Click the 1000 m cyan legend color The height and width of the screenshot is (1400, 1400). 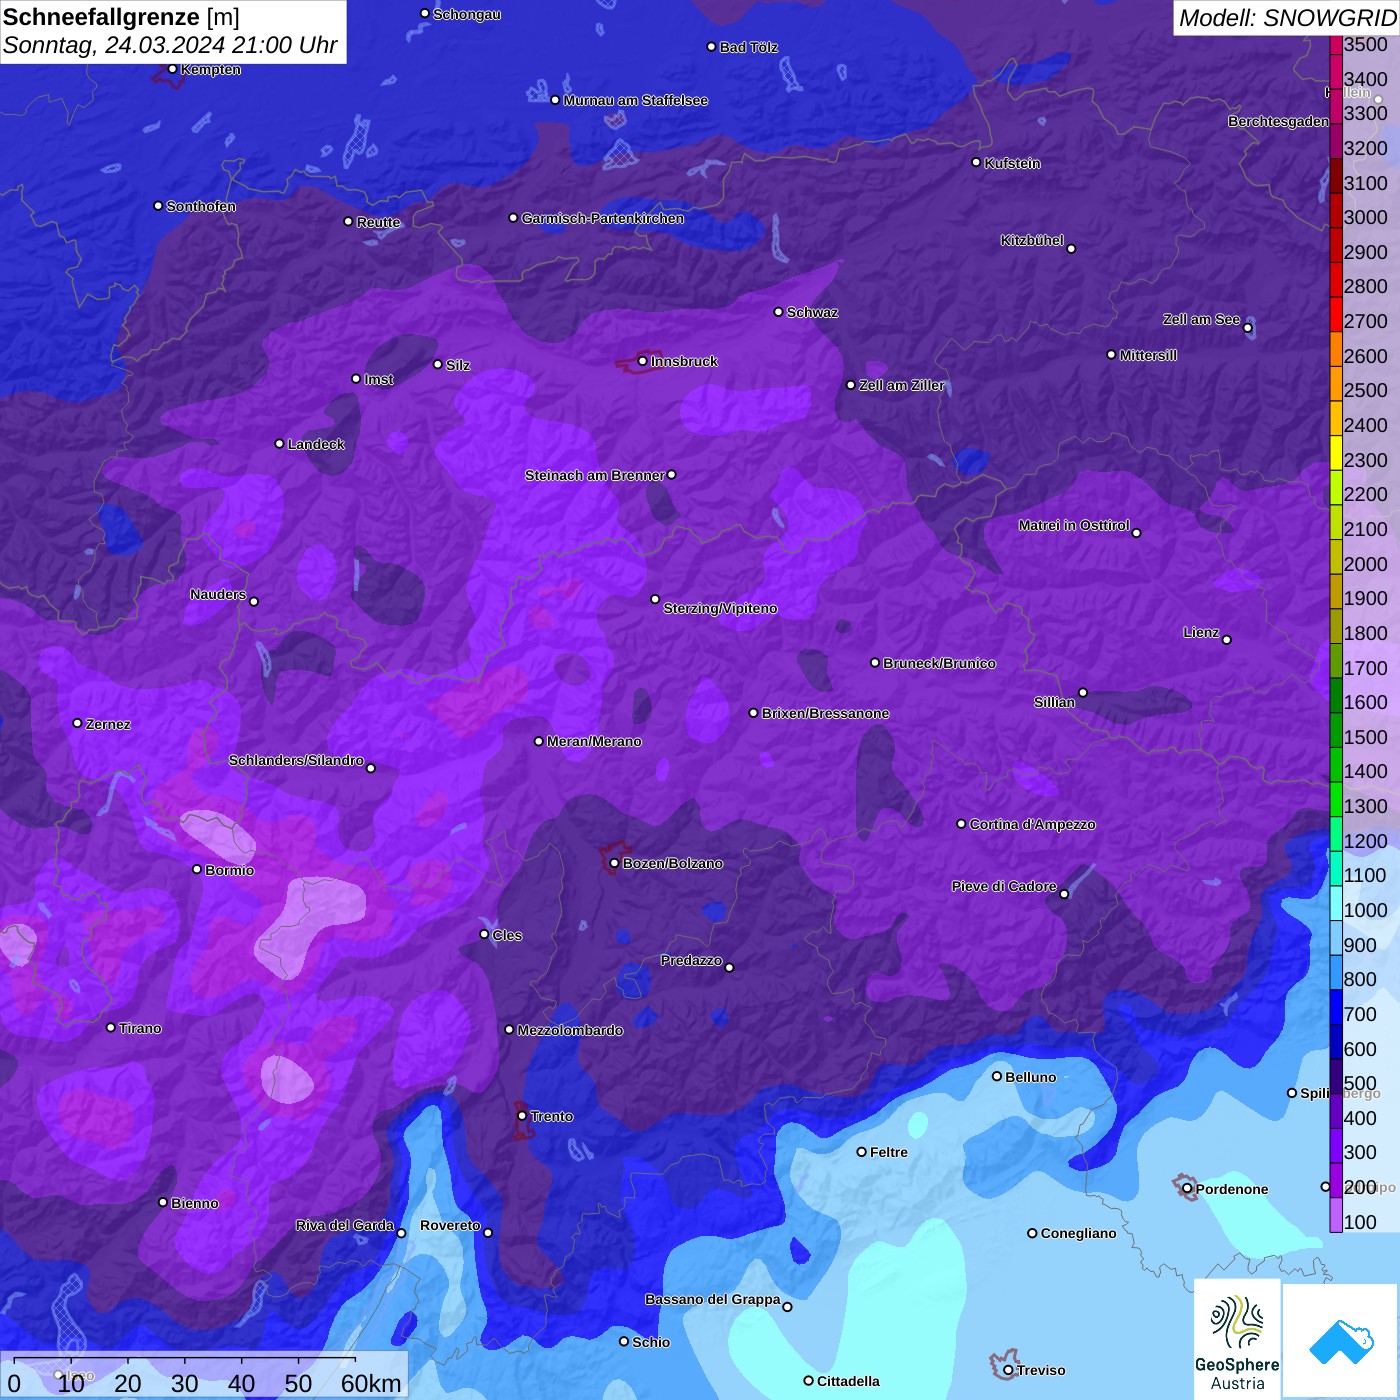point(1336,903)
